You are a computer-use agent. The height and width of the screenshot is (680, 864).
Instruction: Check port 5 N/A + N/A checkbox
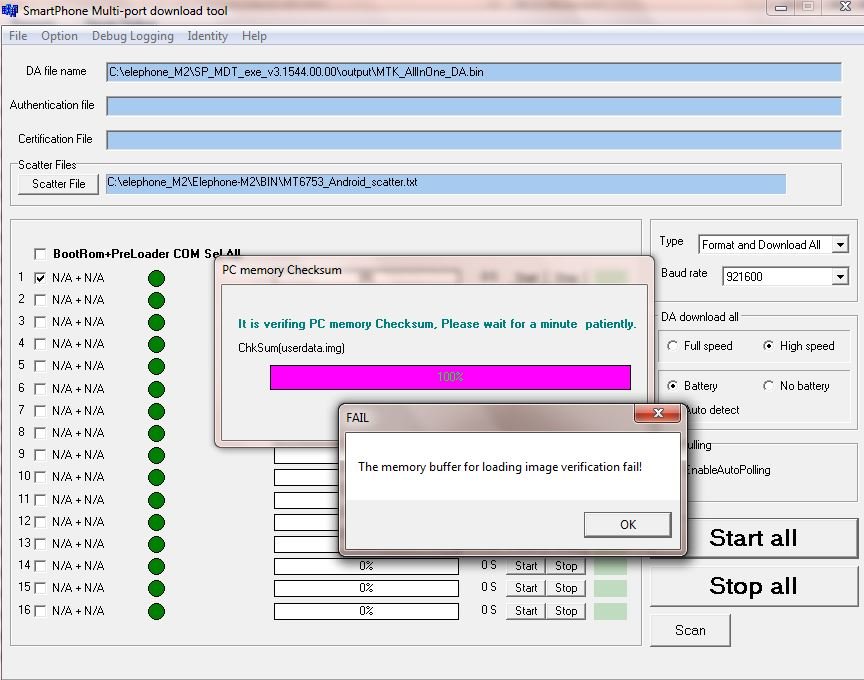(x=40, y=366)
